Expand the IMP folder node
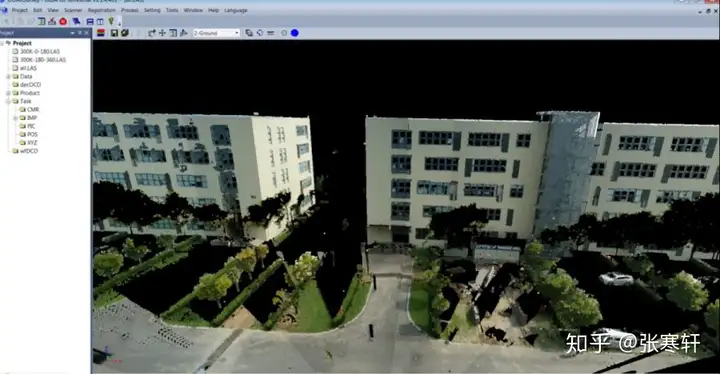This screenshot has width=720, height=374. [15, 118]
